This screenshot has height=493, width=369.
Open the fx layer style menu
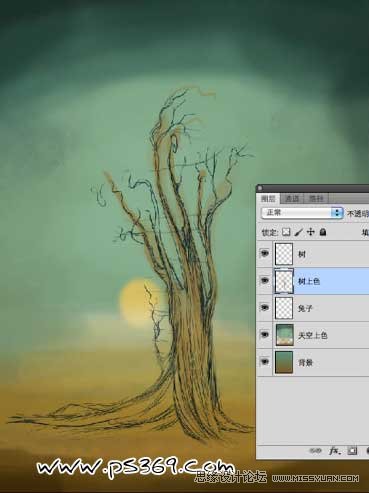pos(335,451)
